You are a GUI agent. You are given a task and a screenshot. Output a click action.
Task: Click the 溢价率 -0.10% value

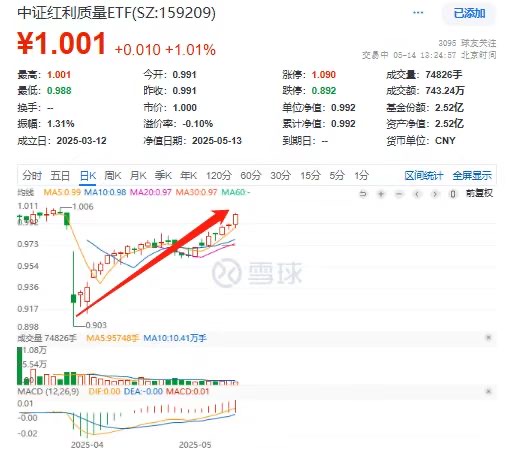[198, 124]
